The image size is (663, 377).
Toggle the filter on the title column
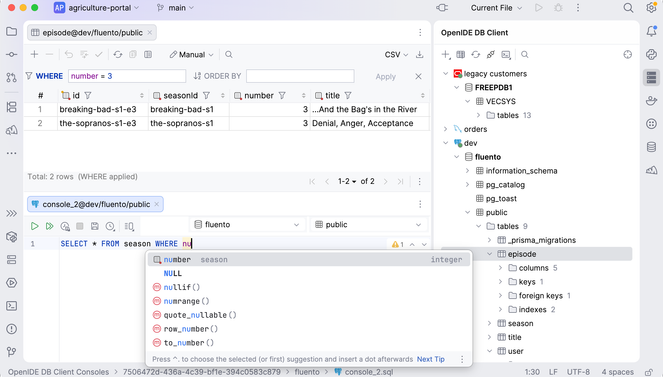(348, 96)
